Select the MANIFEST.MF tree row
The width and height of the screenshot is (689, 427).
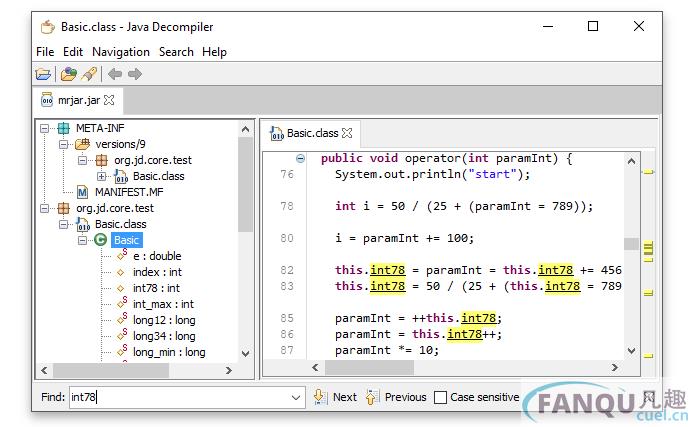(x=129, y=192)
